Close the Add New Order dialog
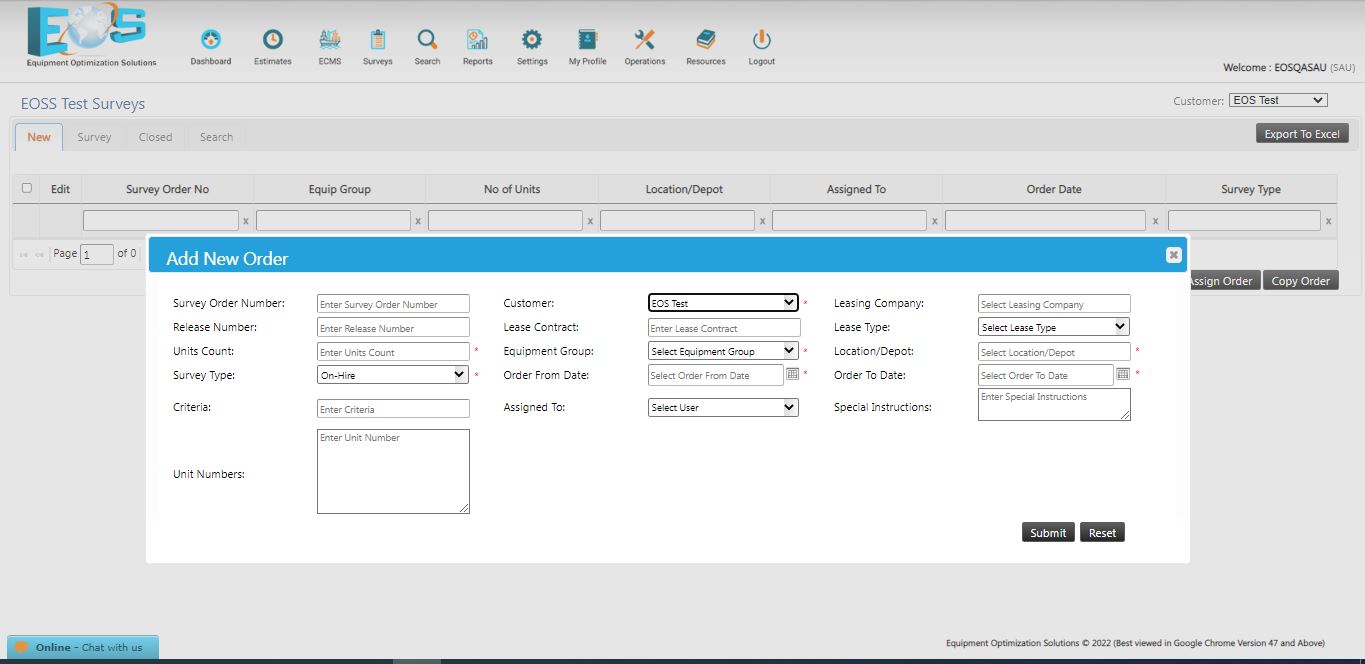The image size is (1365, 664). [x=1173, y=255]
